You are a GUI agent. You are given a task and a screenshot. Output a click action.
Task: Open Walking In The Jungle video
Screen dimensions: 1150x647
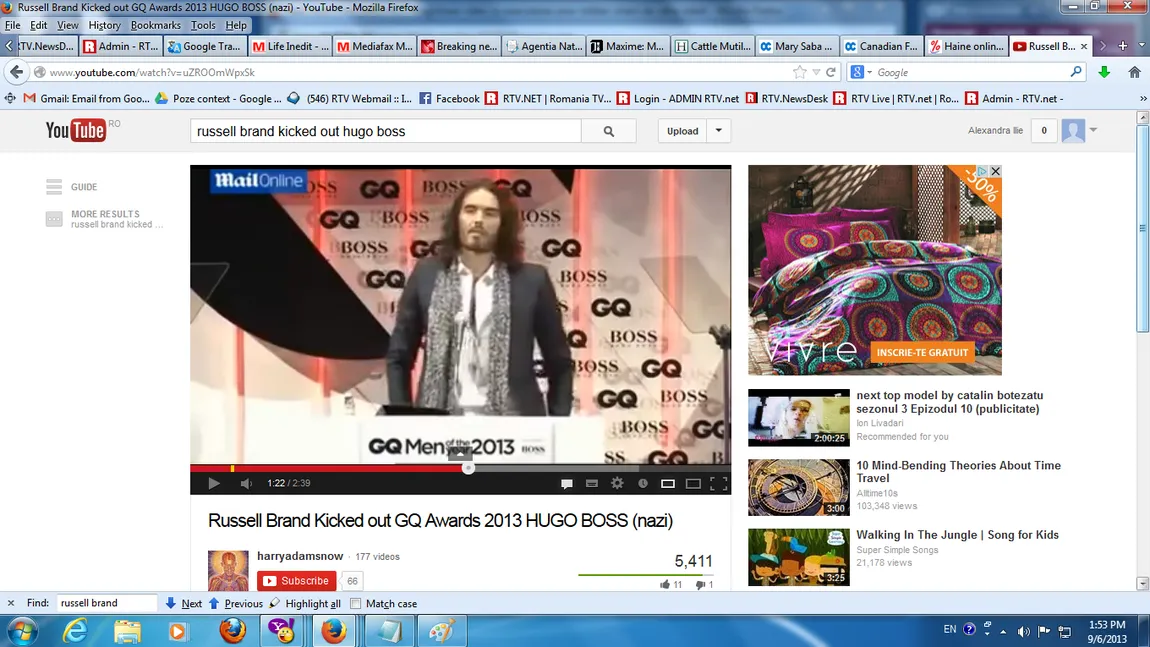point(957,535)
